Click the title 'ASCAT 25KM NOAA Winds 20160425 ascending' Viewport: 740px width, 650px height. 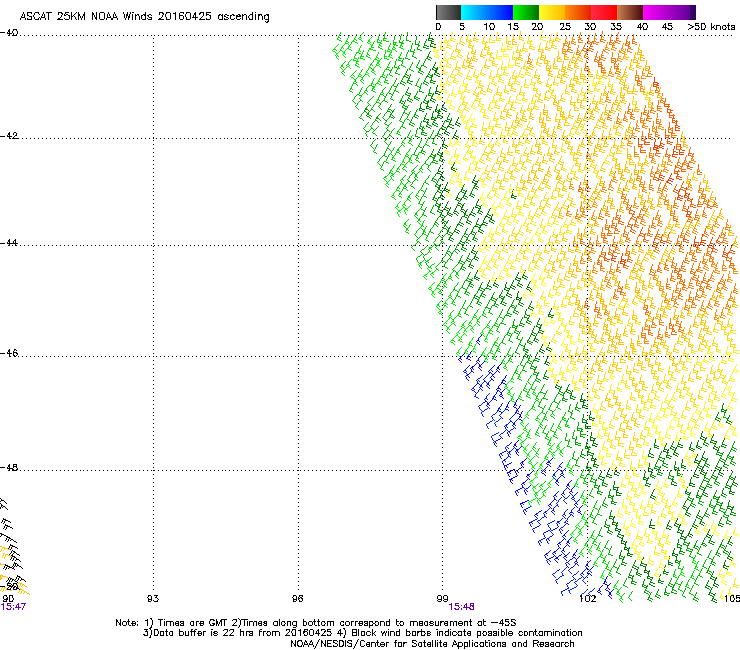tap(144, 17)
